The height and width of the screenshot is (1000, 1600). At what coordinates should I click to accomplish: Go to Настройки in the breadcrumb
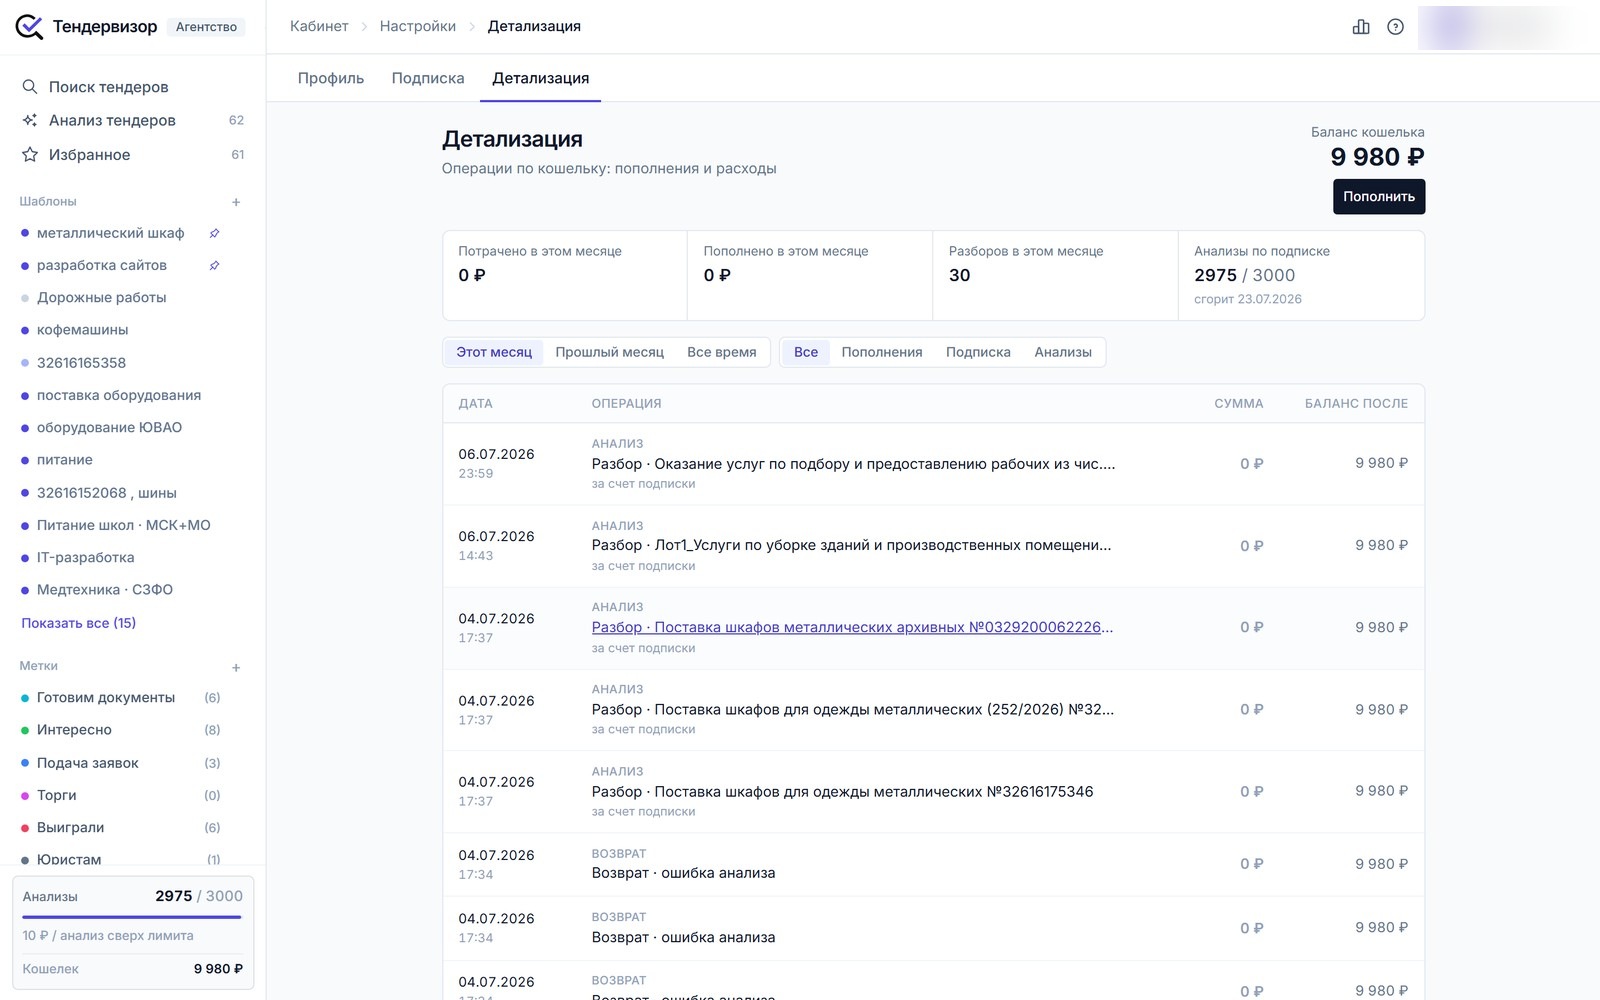417,26
